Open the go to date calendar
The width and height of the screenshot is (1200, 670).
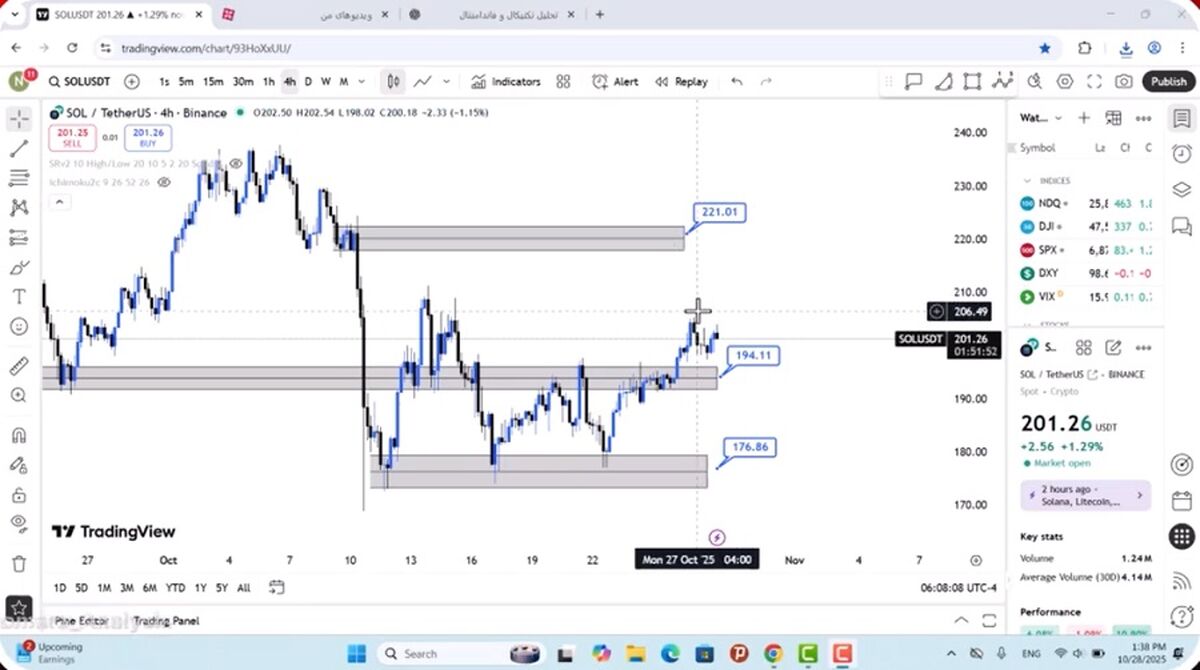tap(277, 588)
